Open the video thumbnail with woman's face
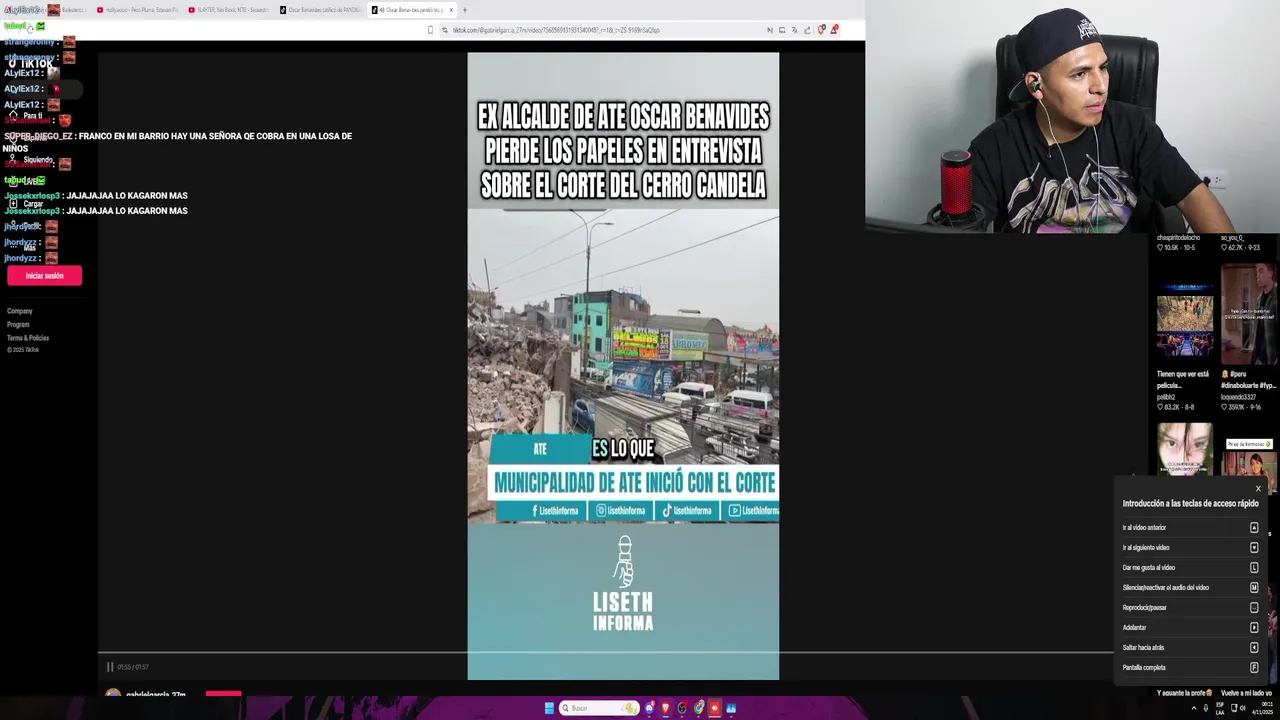The height and width of the screenshot is (720, 1280). point(1185,448)
